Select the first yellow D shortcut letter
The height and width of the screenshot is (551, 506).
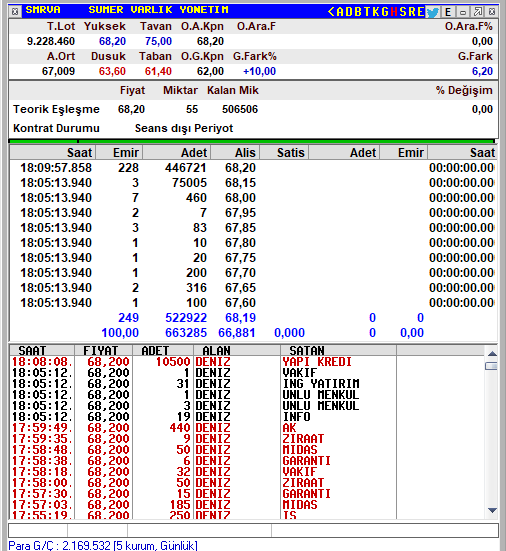tap(349, 12)
